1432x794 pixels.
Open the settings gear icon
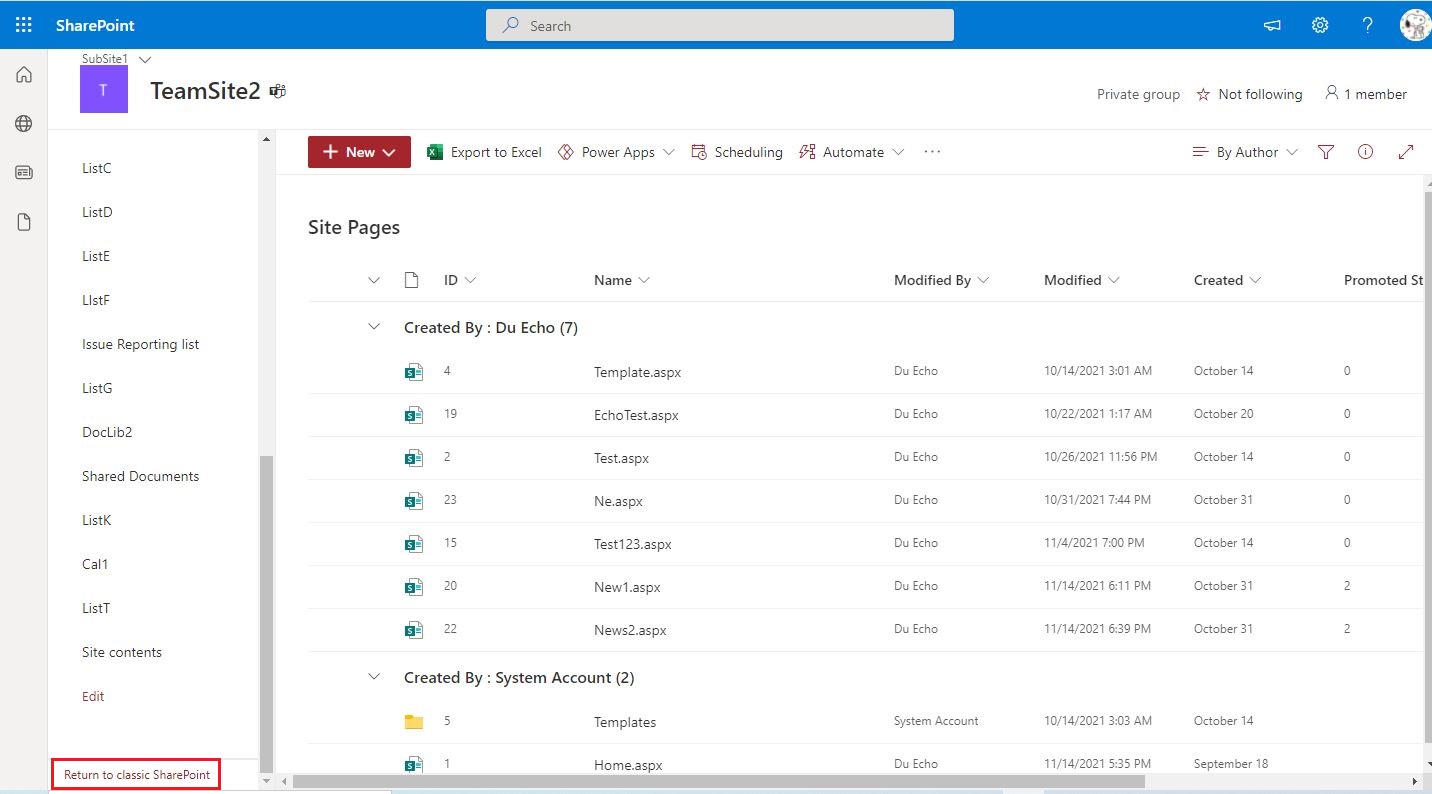tap(1320, 25)
